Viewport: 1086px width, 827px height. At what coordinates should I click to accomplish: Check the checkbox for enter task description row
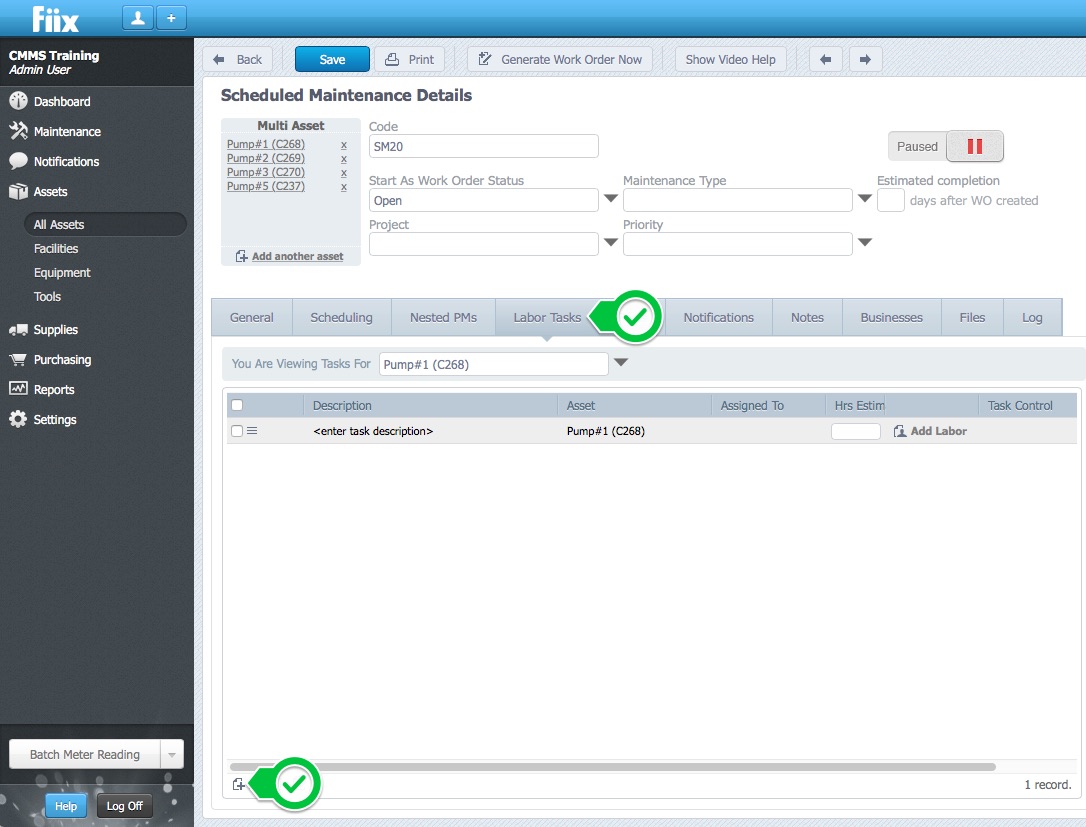click(237, 431)
